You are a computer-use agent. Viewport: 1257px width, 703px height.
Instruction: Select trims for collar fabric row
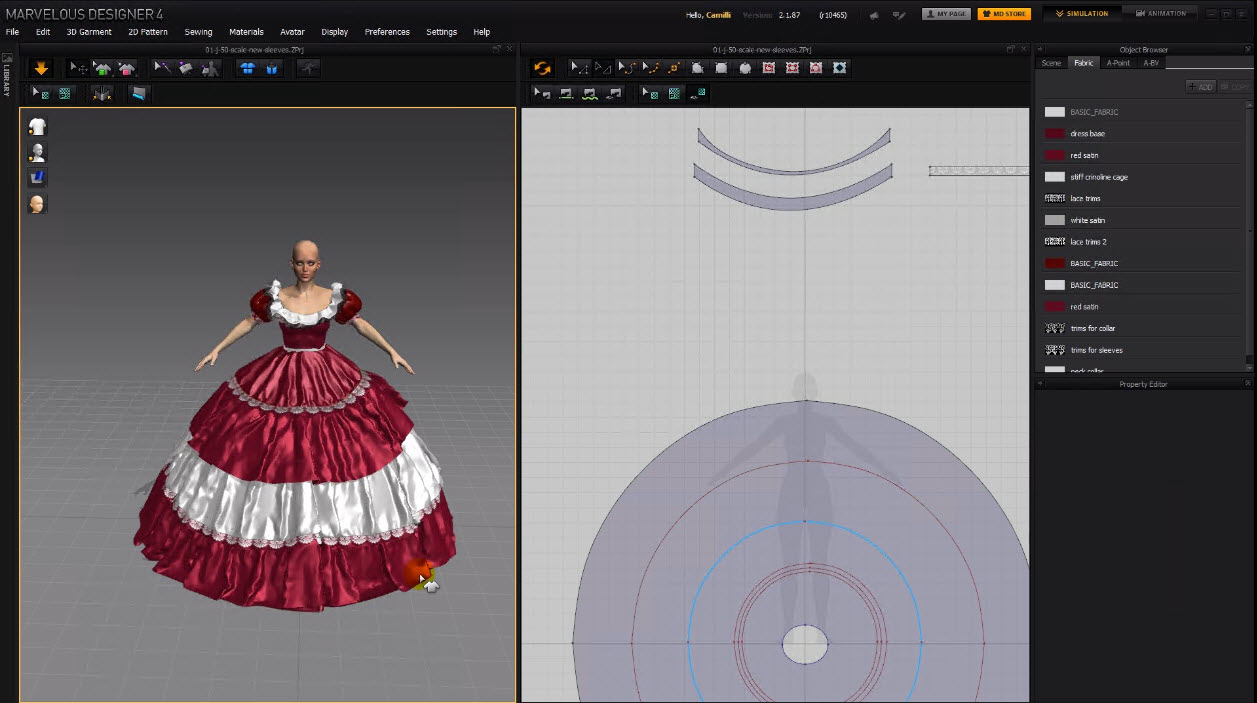click(1142, 328)
